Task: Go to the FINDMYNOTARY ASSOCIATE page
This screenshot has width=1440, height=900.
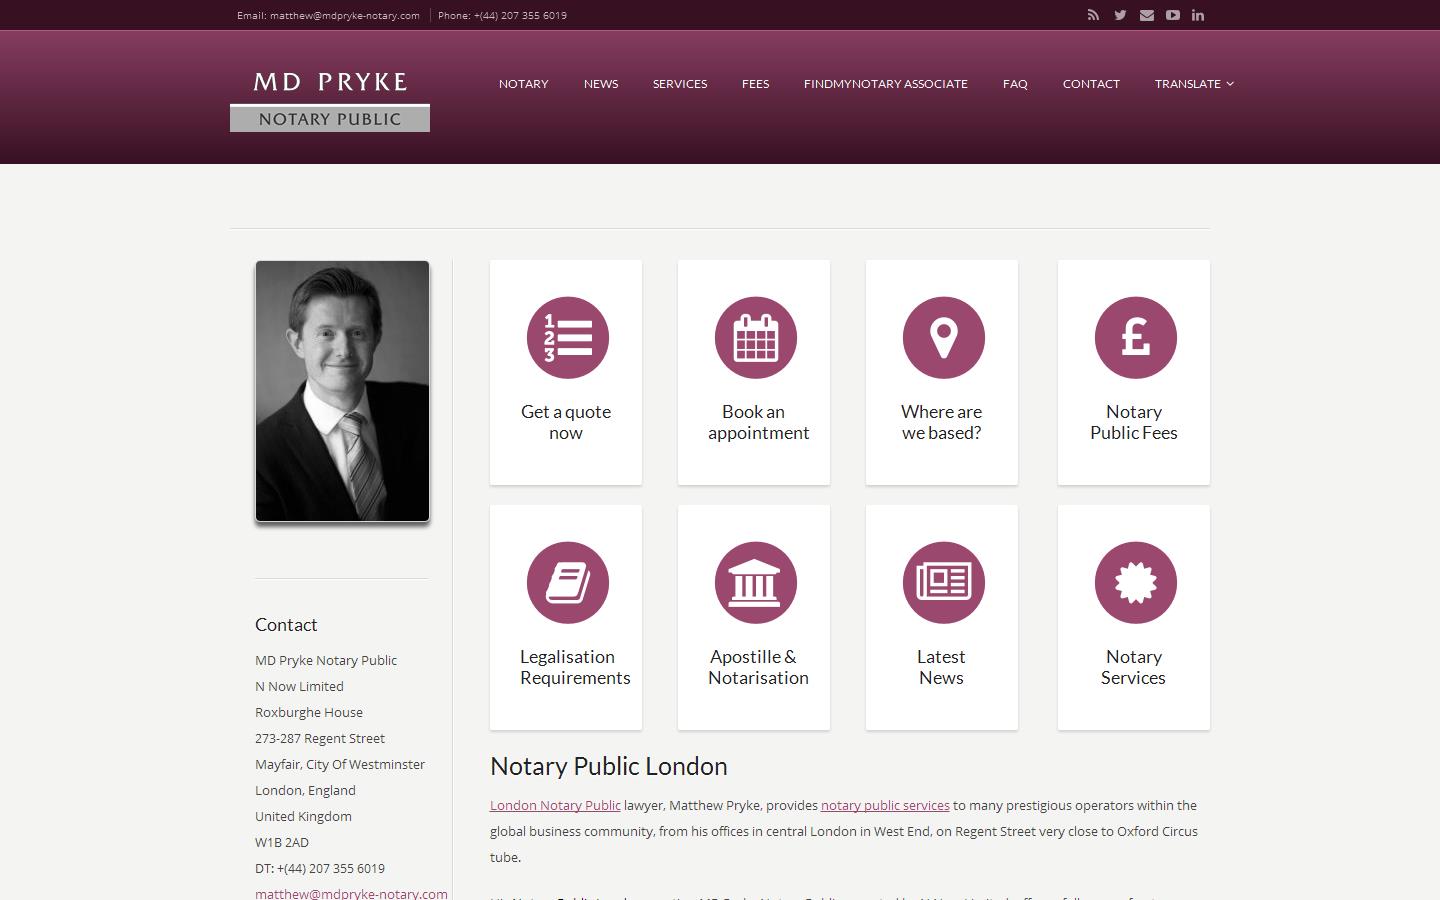Action: point(885,84)
